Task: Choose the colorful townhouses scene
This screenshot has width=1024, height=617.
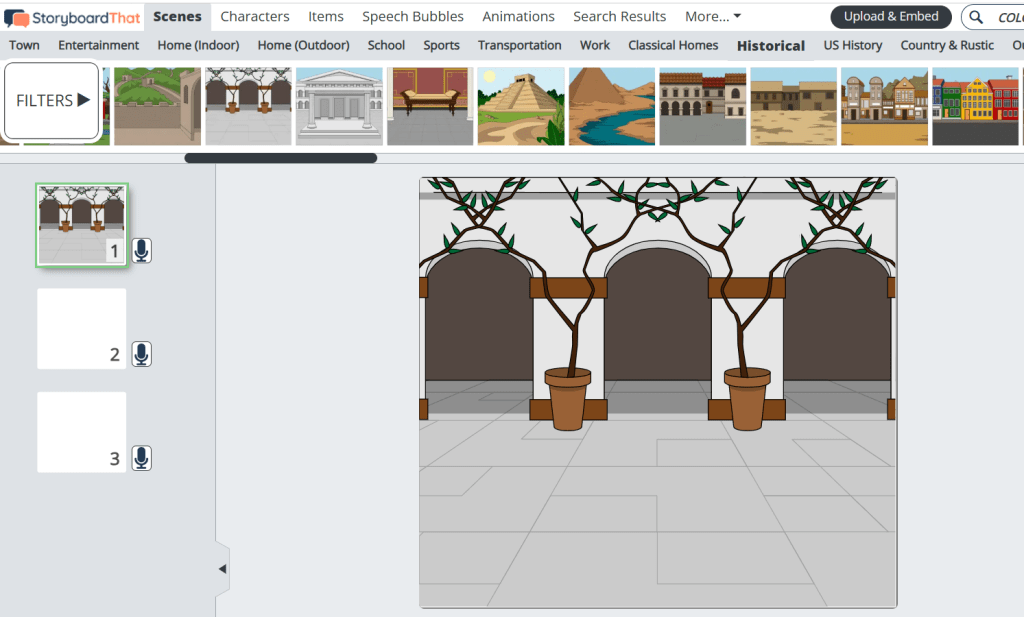Action: tap(975, 106)
